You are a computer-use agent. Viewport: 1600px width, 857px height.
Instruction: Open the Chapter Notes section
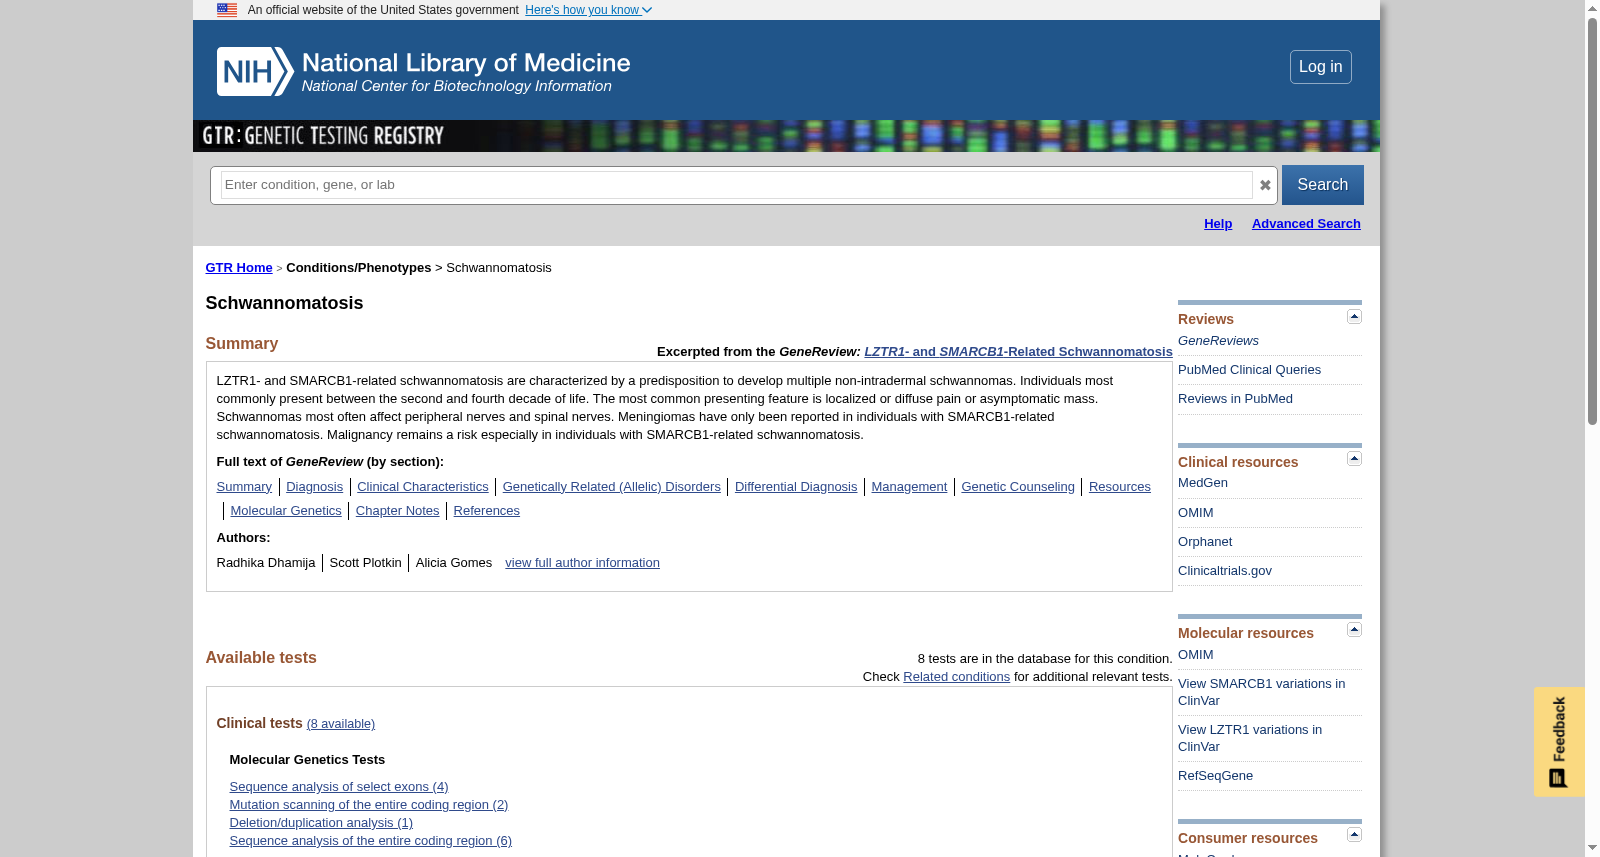tap(398, 511)
